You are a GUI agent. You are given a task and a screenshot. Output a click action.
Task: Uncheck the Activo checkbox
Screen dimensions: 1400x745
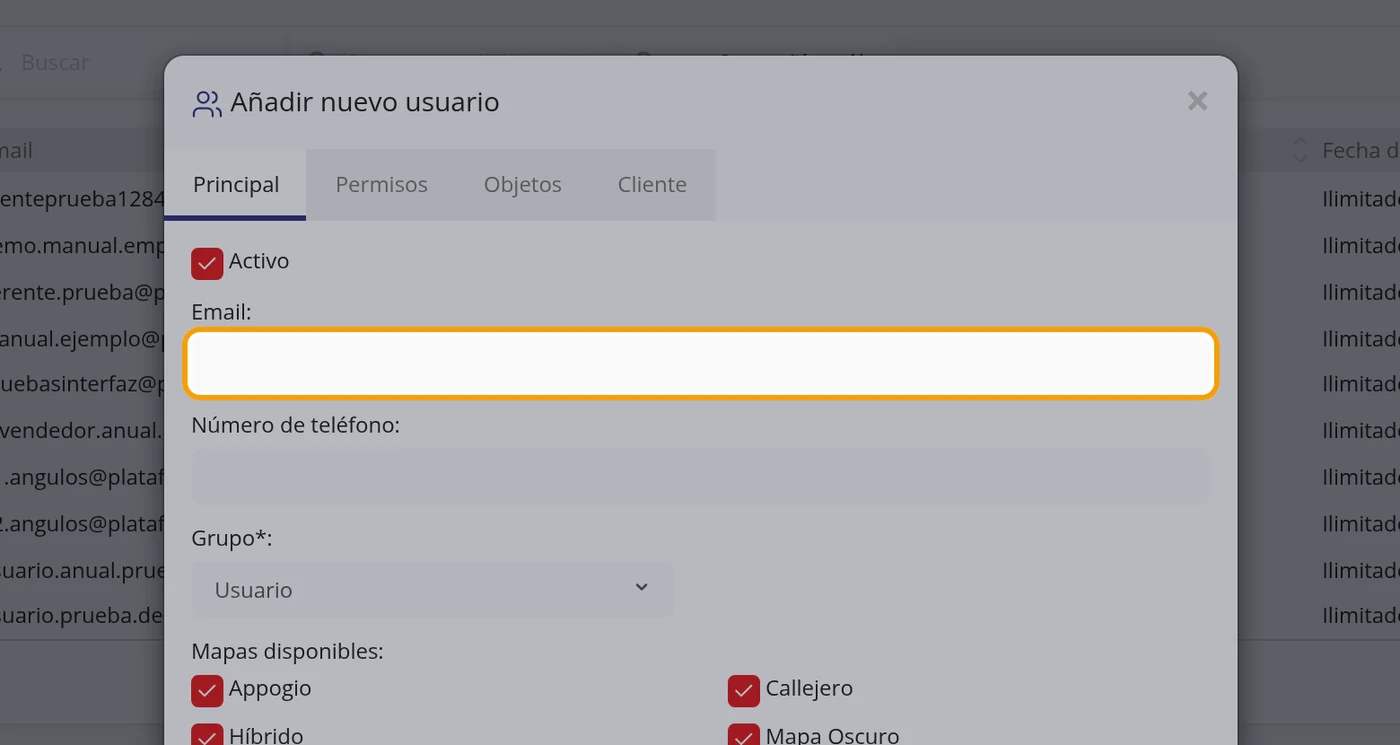(207, 263)
